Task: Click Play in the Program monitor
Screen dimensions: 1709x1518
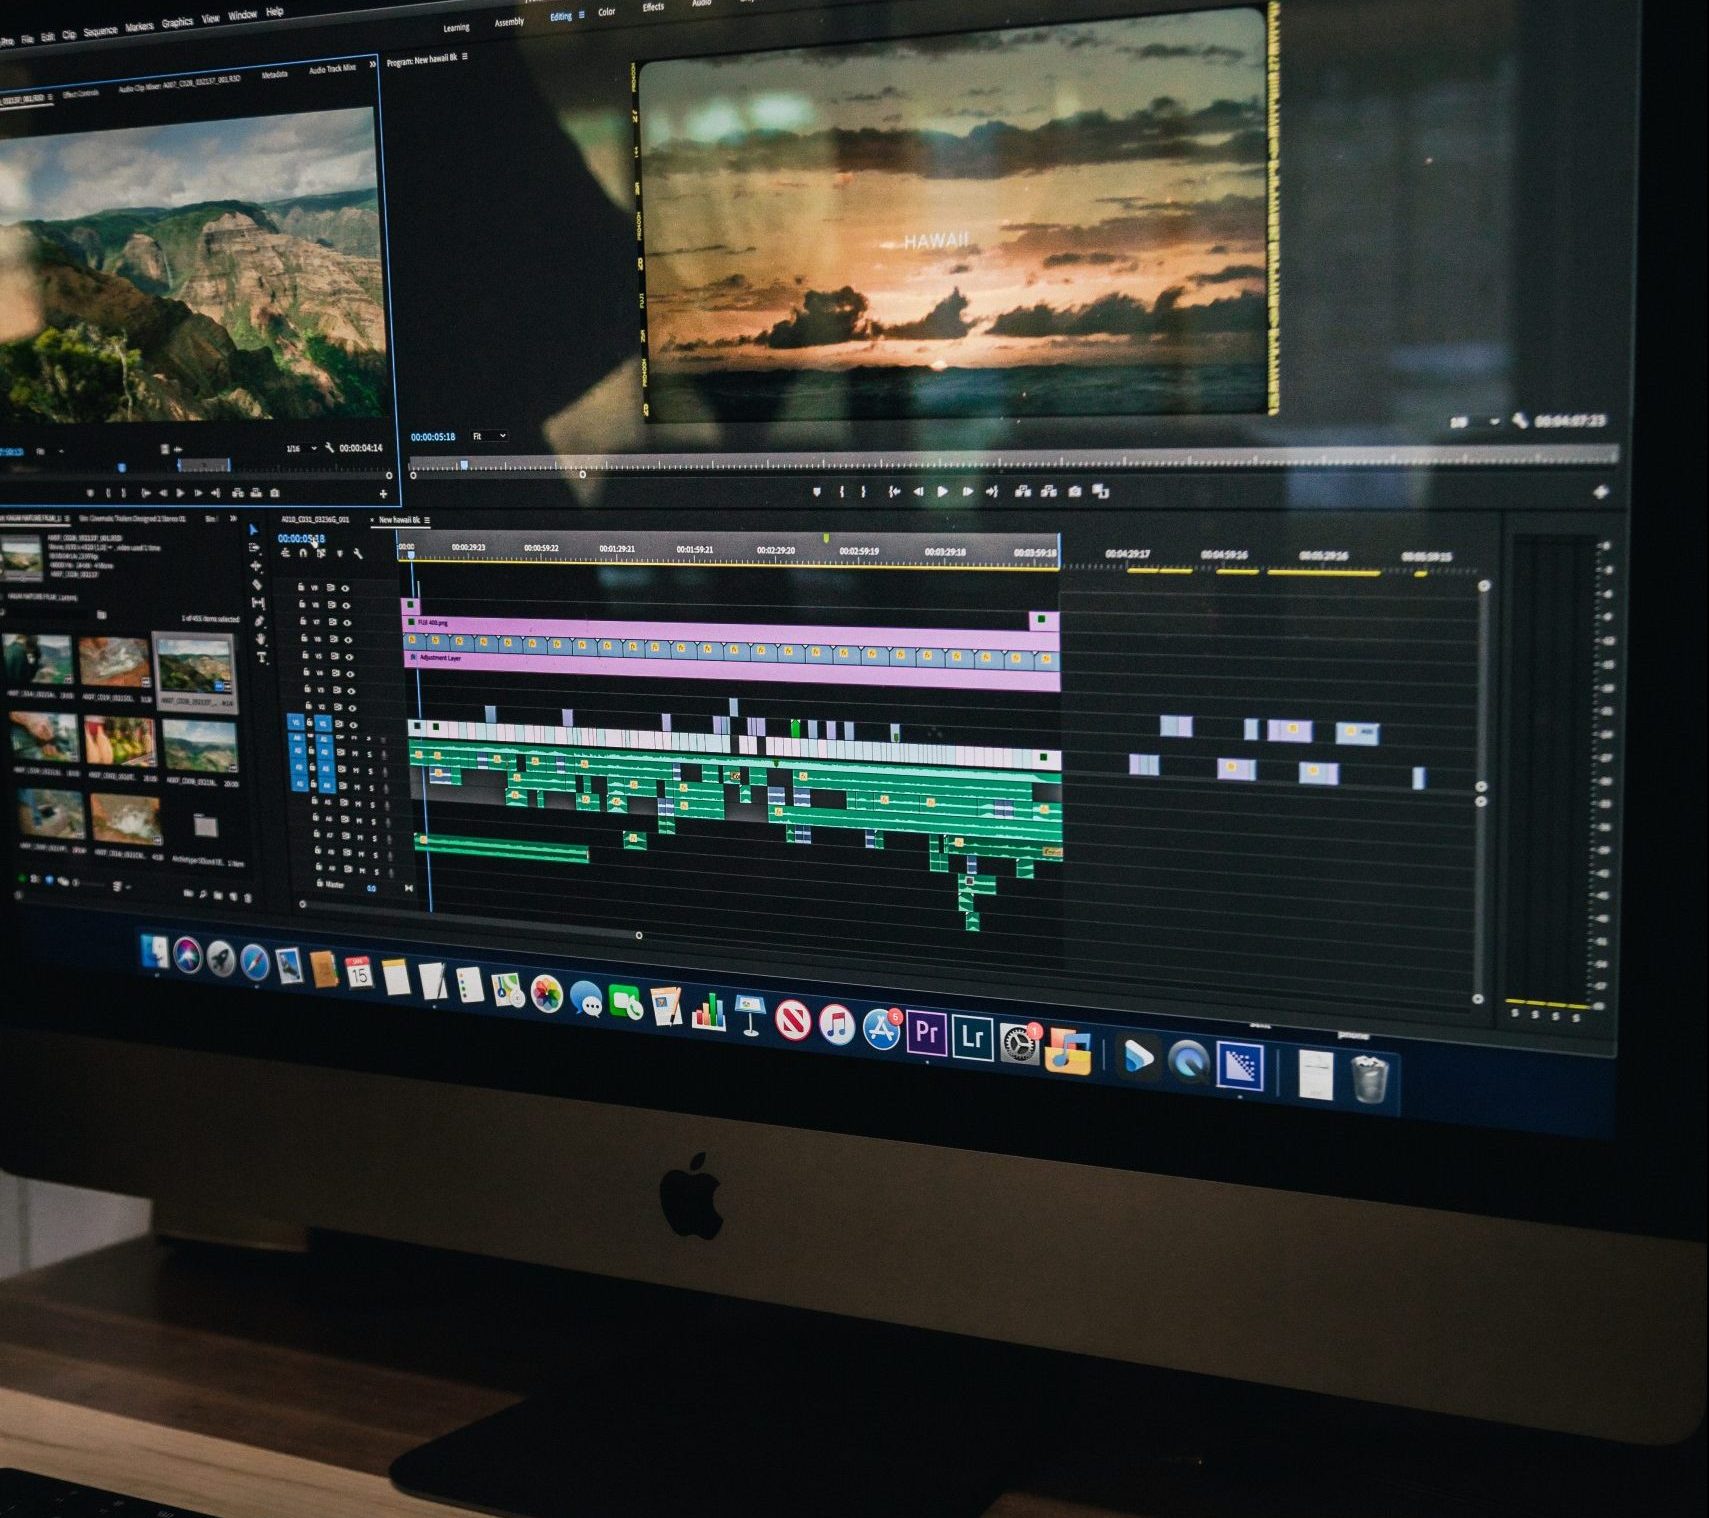Action: [942, 491]
